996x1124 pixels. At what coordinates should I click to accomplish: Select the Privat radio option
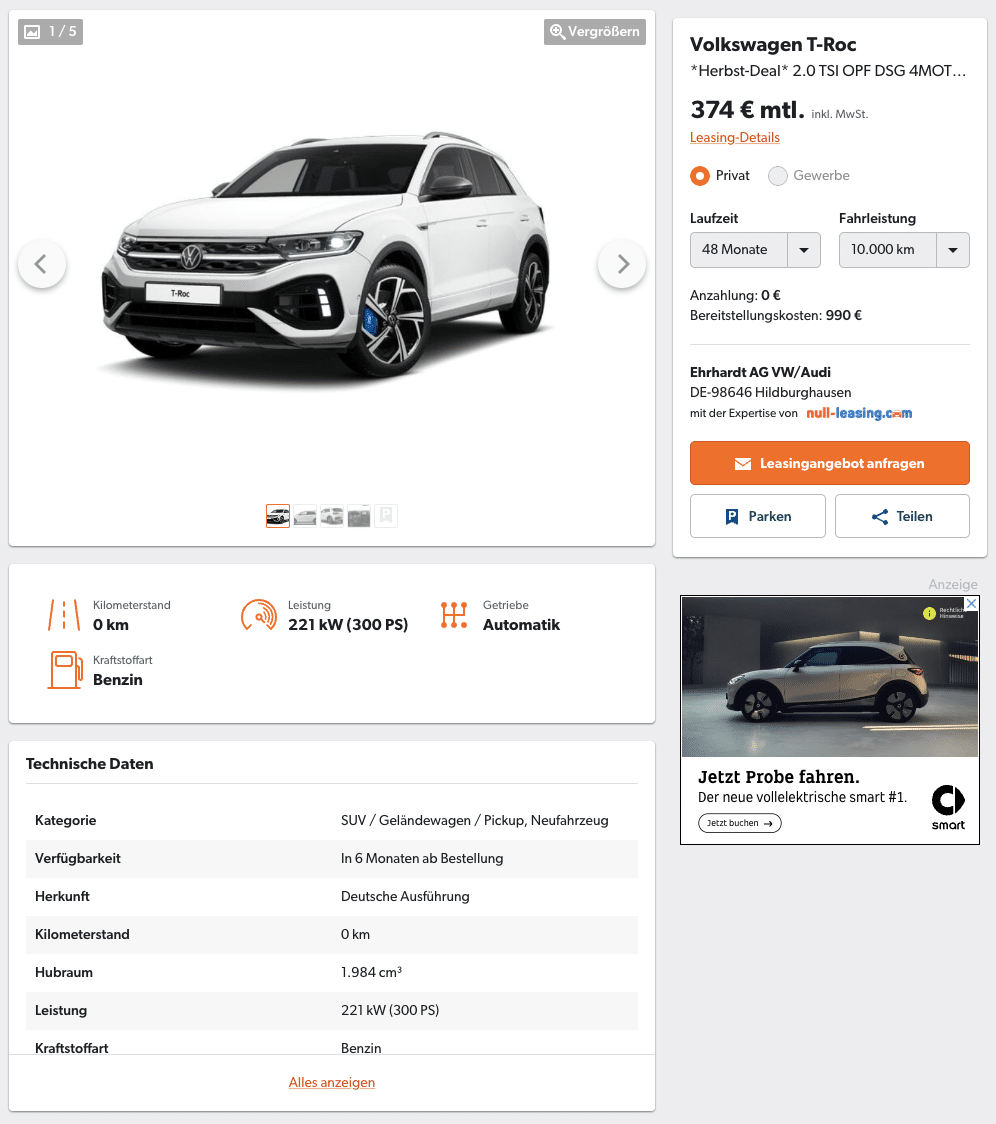click(700, 176)
